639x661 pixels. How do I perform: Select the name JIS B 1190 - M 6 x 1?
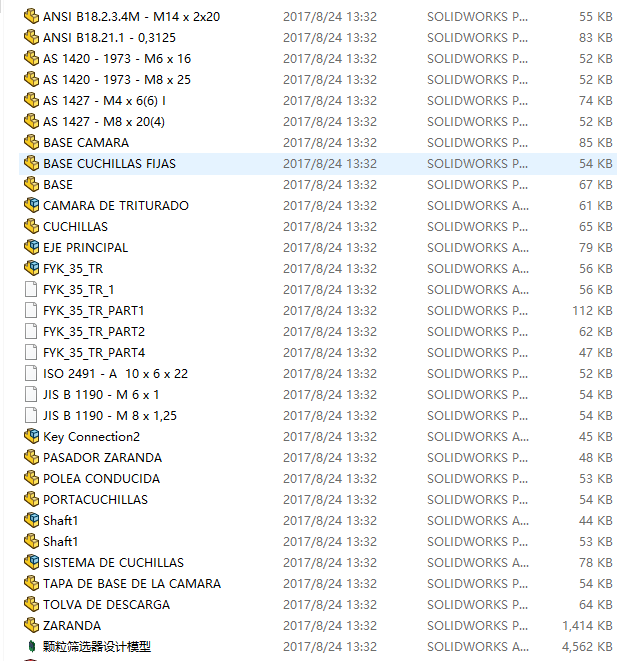pos(101,395)
